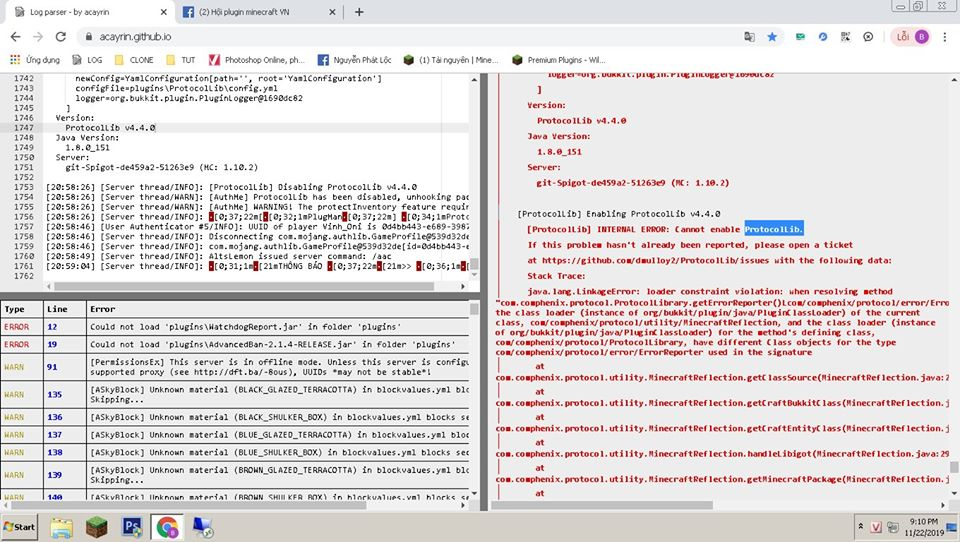Screen dimensions: 960x542
Task: Open the remote desktop taskbar icon
Action: click(202, 527)
